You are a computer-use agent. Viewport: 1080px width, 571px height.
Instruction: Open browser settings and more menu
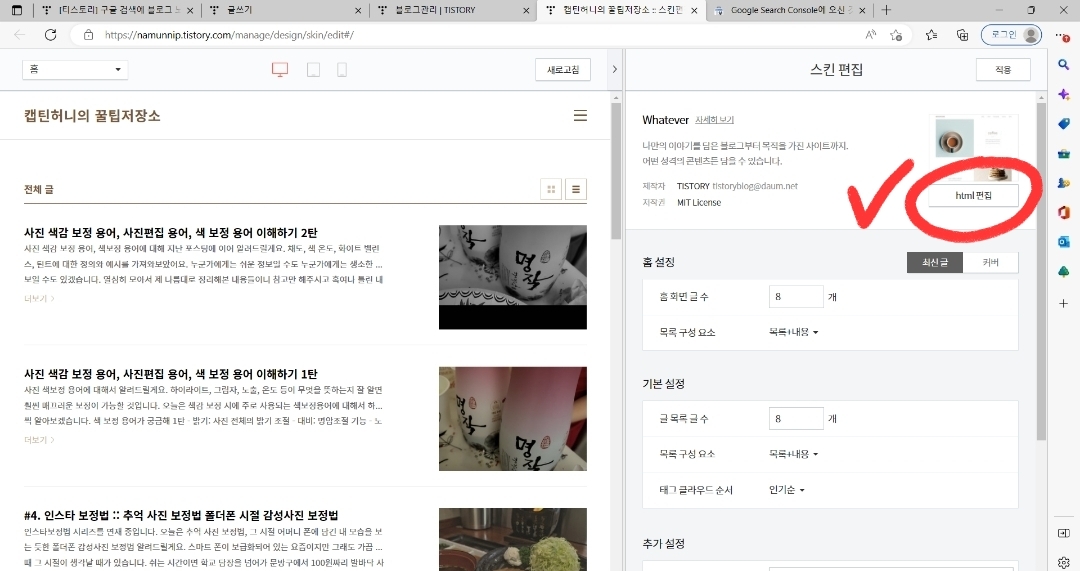(1063, 35)
